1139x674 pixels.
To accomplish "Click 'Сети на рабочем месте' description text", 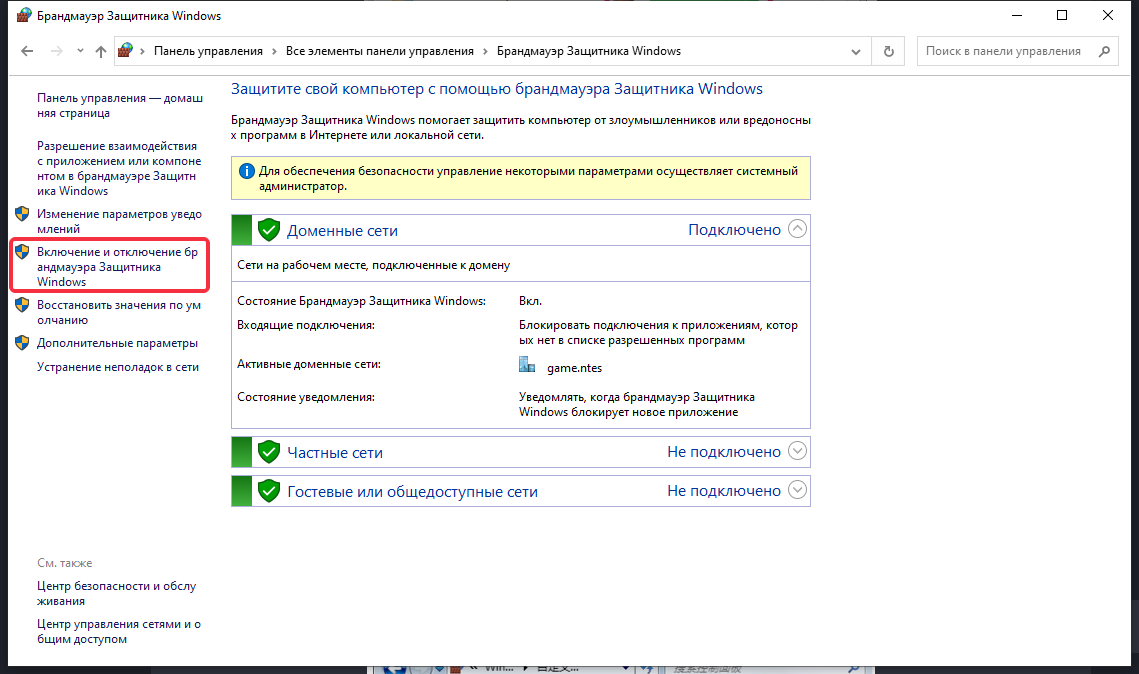I will click(373, 265).
